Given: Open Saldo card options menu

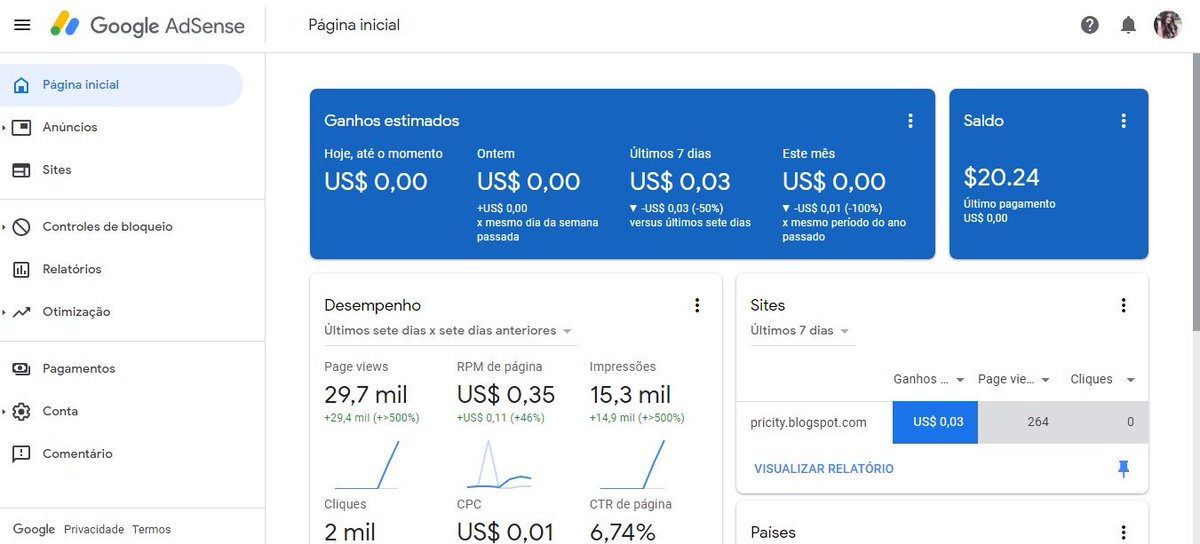Looking at the screenshot, I should 1123,121.
